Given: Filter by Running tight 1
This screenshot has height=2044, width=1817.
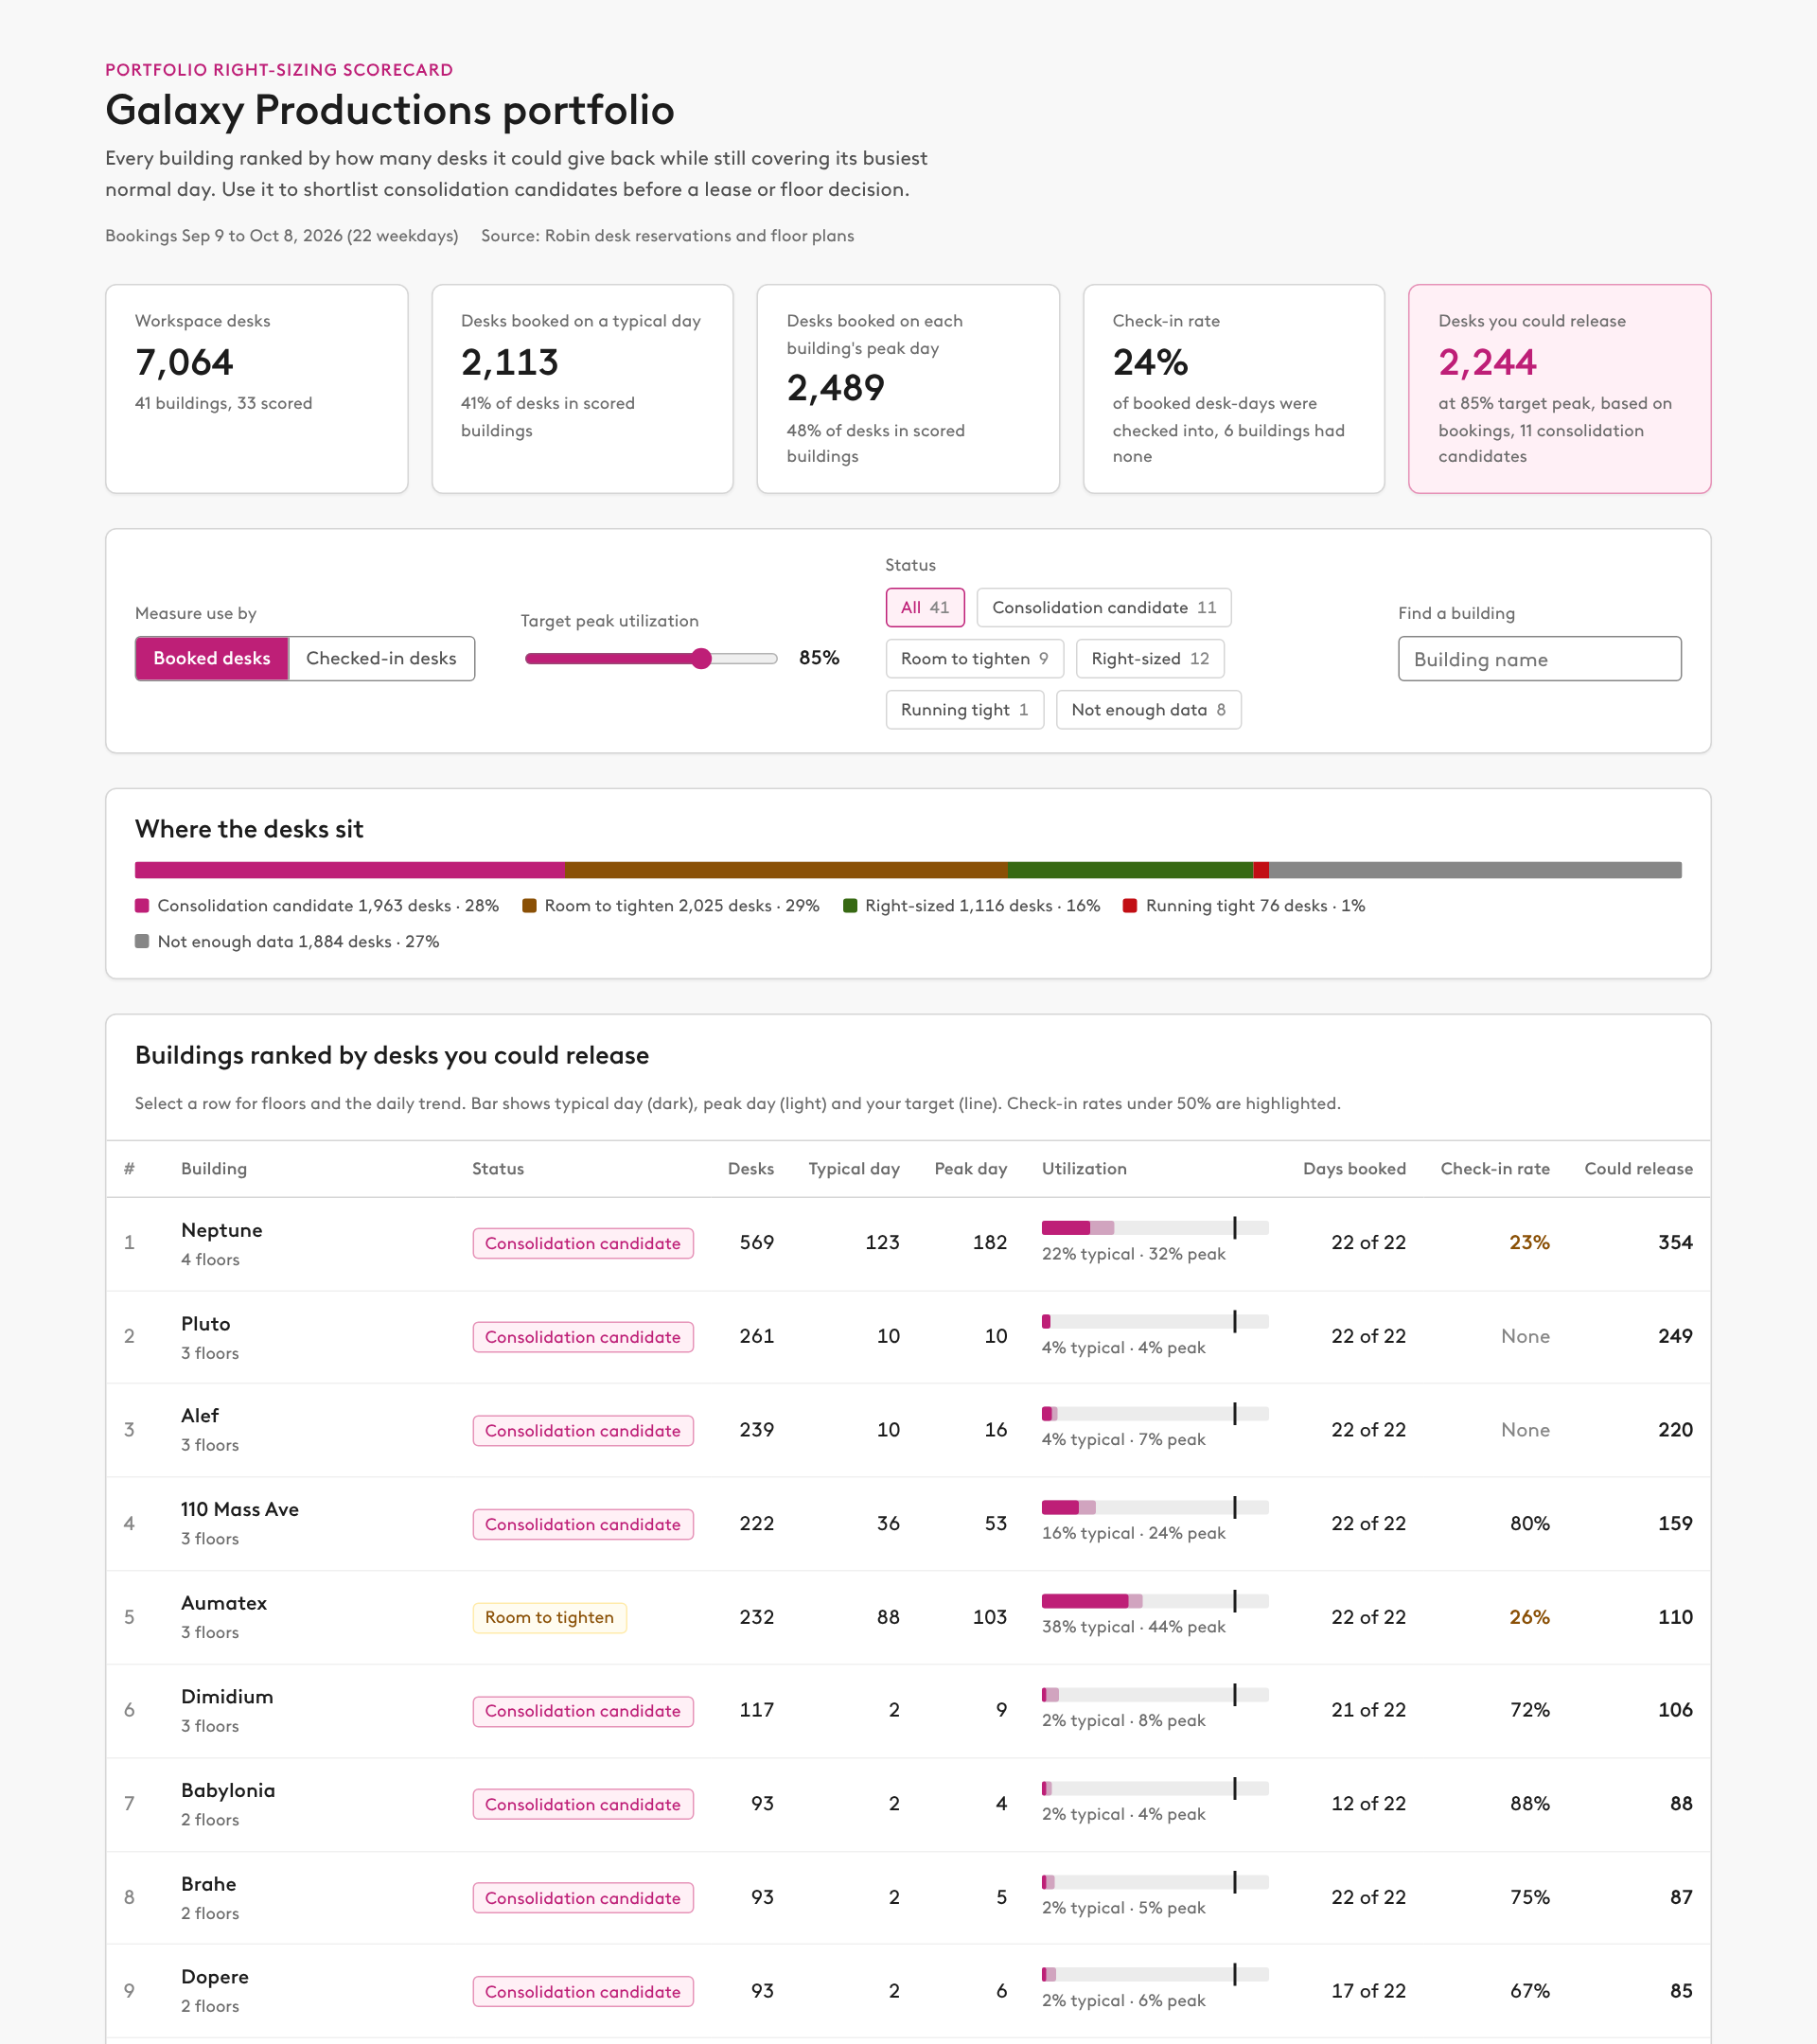Looking at the screenshot, I should (965, 709).
